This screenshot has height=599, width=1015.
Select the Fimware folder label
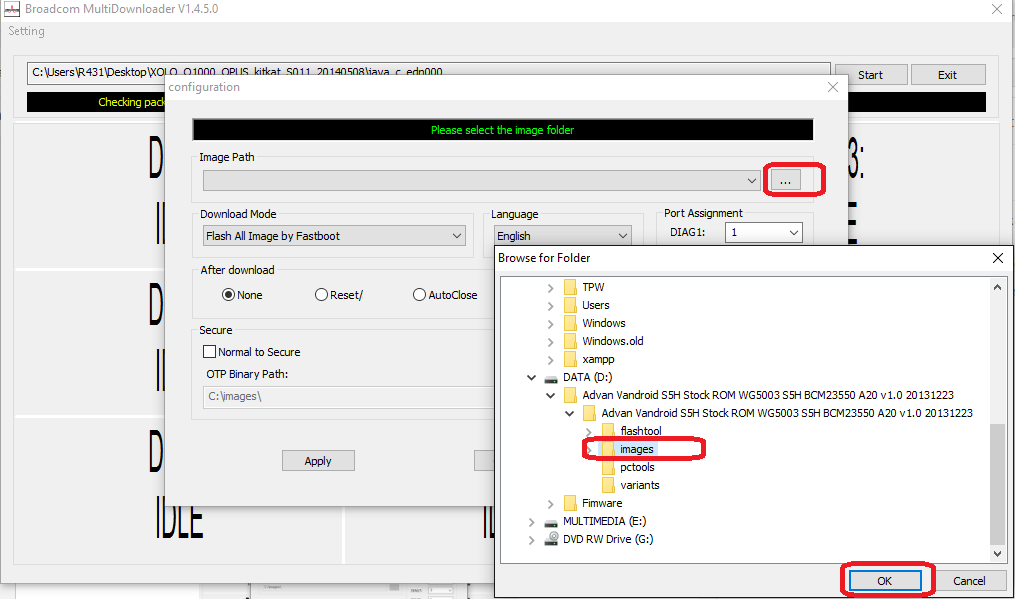tap(602, 503)
